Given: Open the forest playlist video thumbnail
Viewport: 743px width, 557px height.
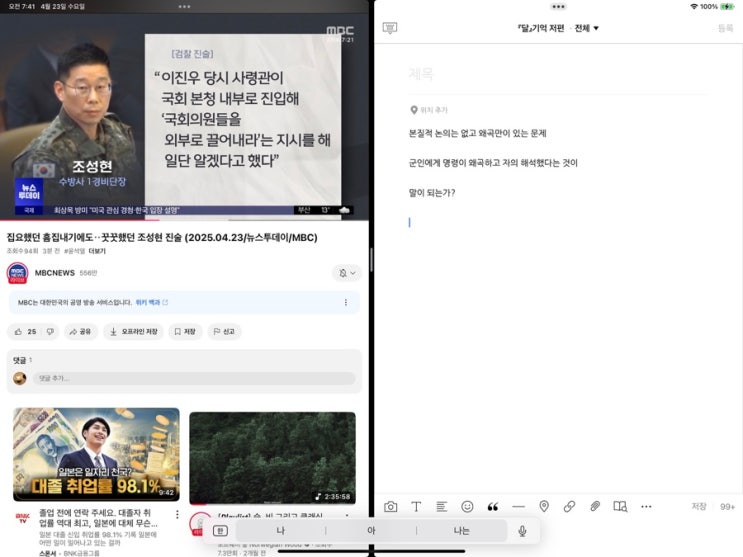Looking at the screenshot, I should (272, 458).
